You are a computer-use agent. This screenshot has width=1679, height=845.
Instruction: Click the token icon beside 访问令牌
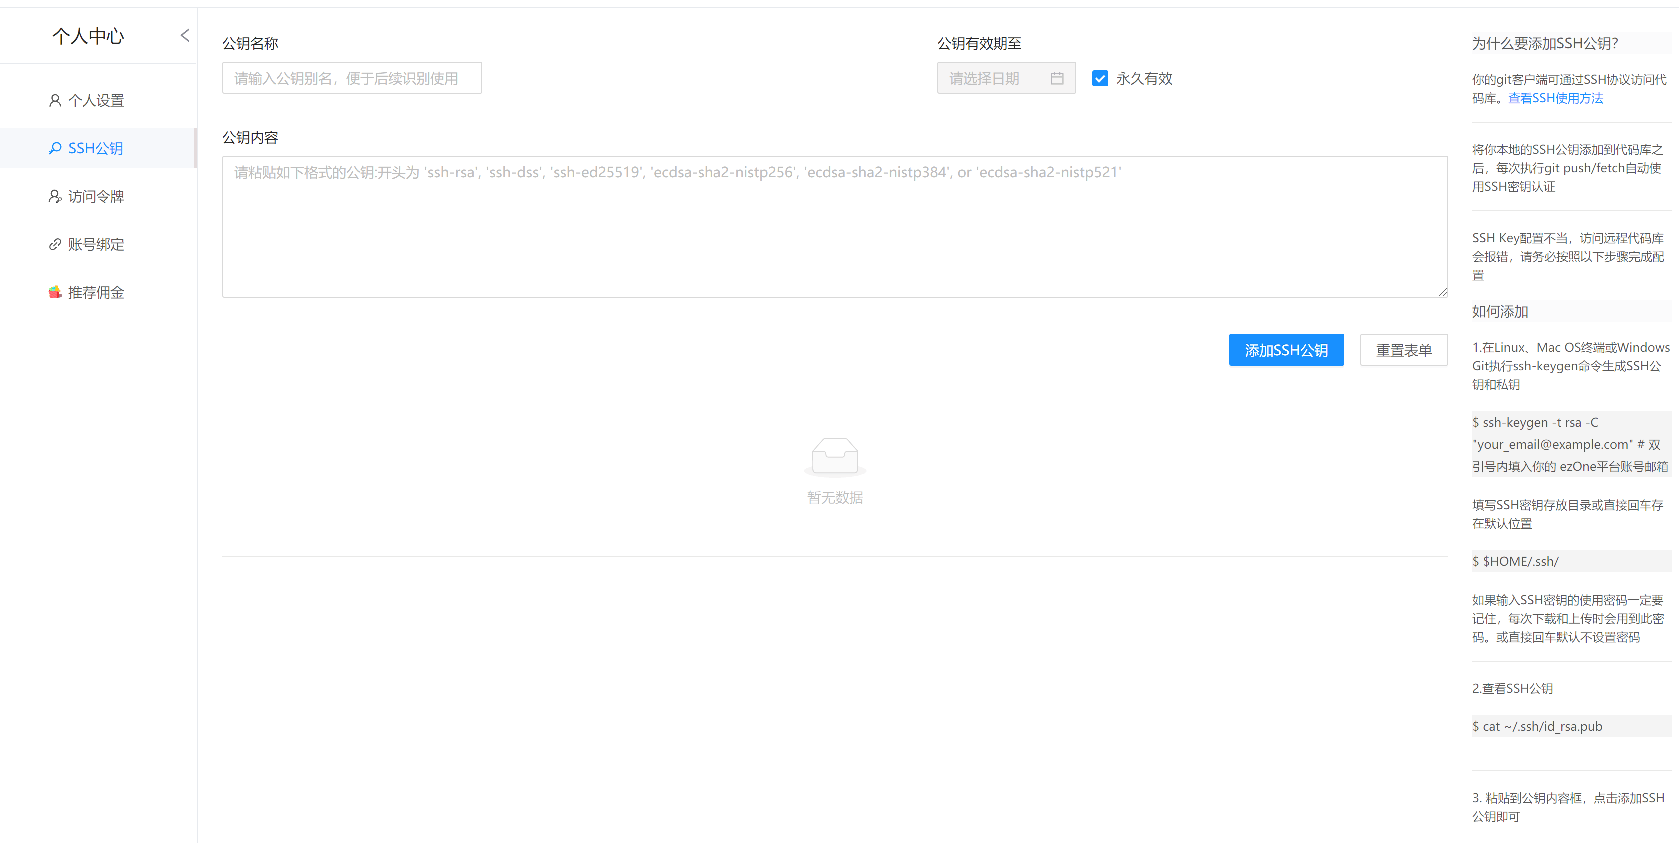point(55,196)
